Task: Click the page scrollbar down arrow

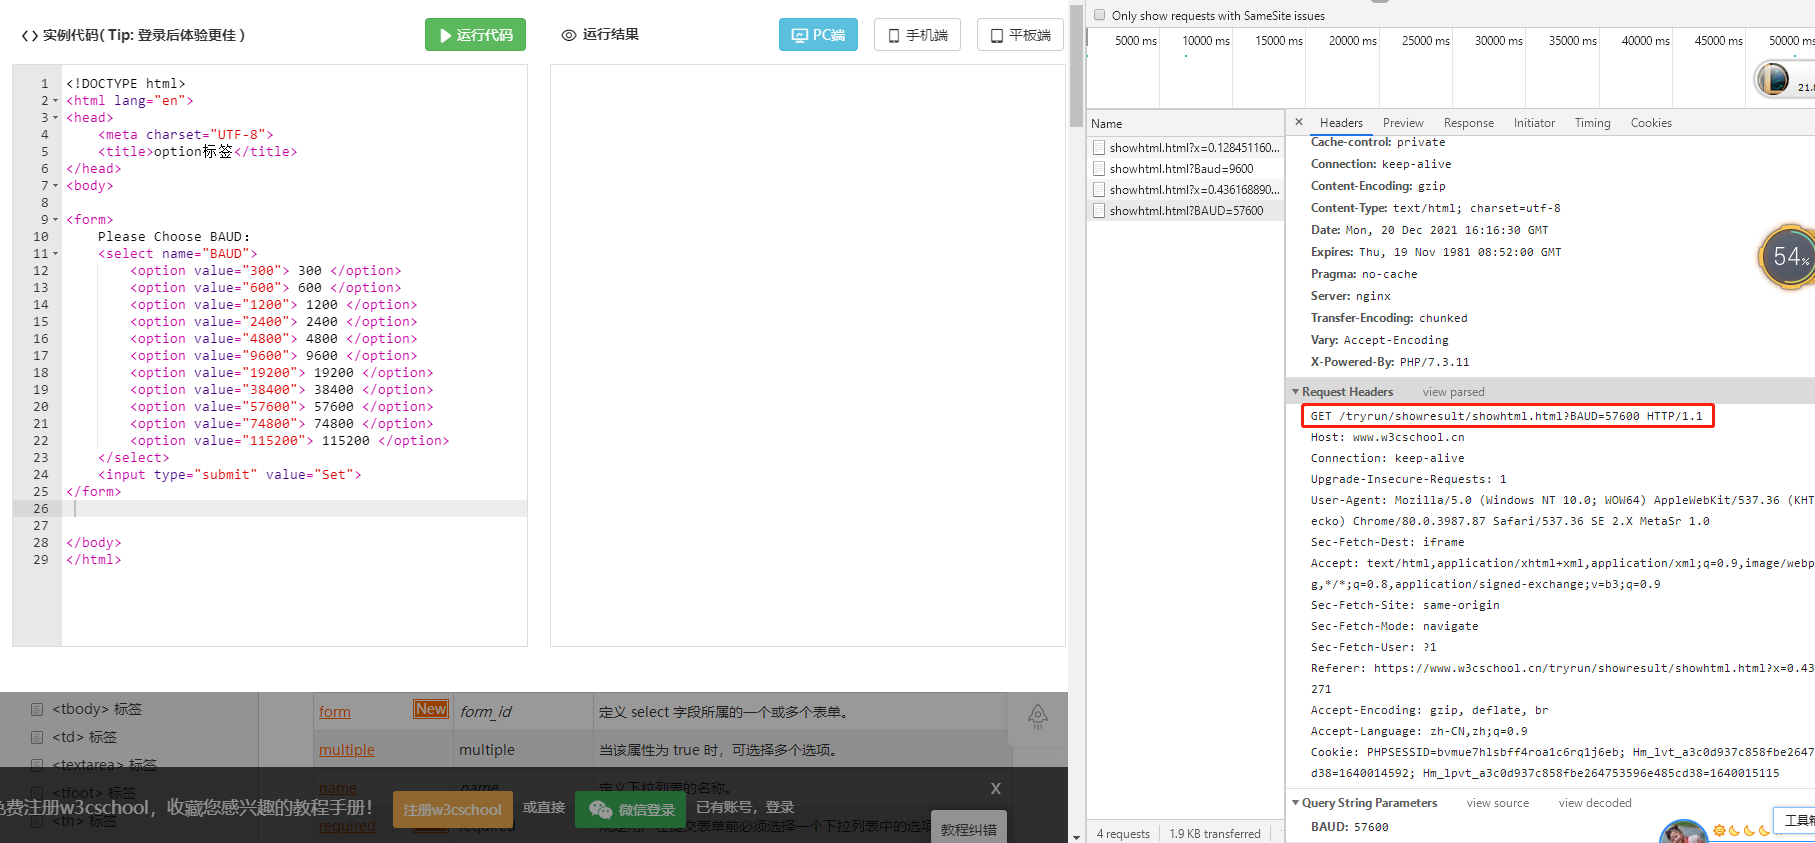Action: tap(1076, 836)
